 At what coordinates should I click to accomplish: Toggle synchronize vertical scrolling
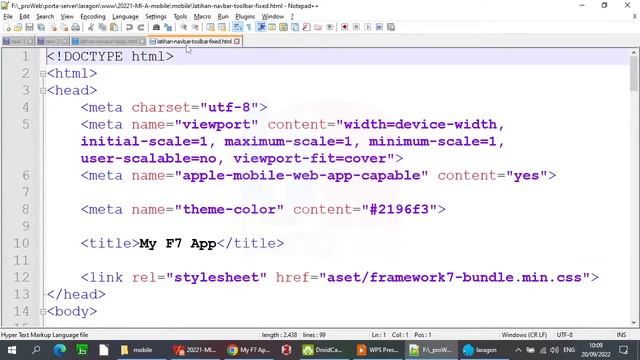click(x=210, y=27)
